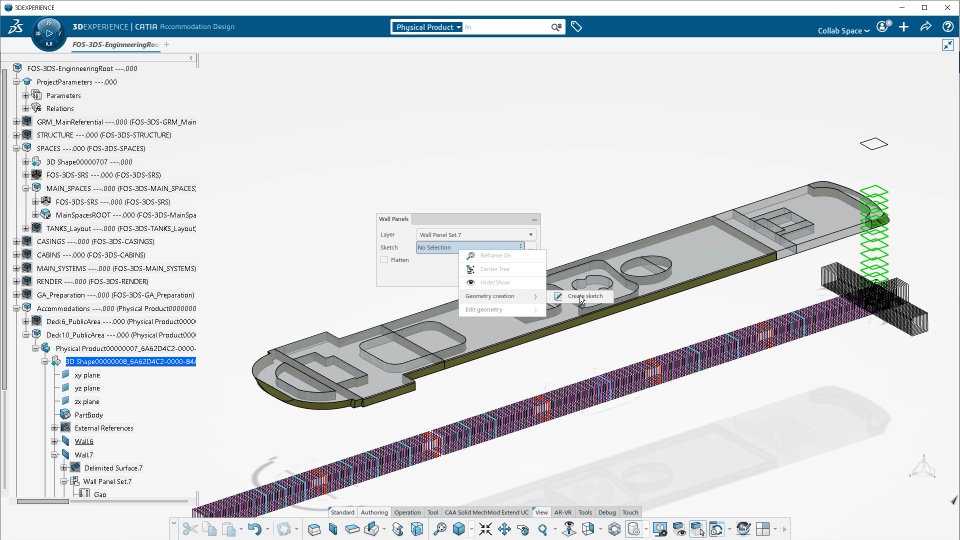Click the Copy icon in bottom toolbar

pyautogui.click(x=209, y=529)
